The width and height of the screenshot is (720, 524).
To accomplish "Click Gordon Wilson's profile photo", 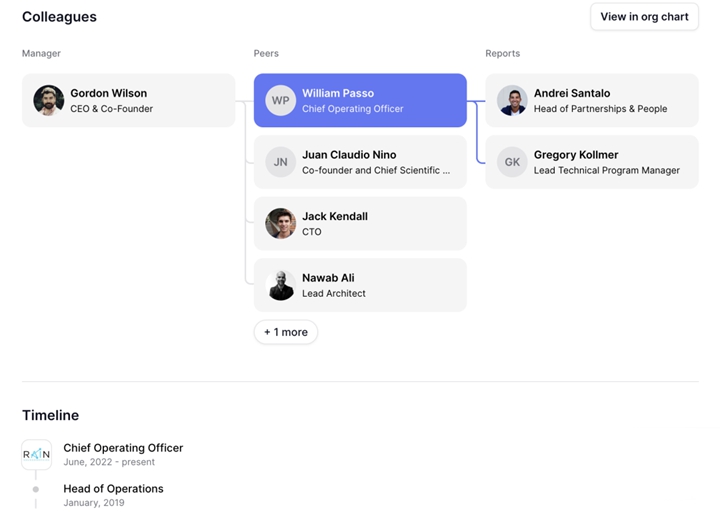I will 49,100.
